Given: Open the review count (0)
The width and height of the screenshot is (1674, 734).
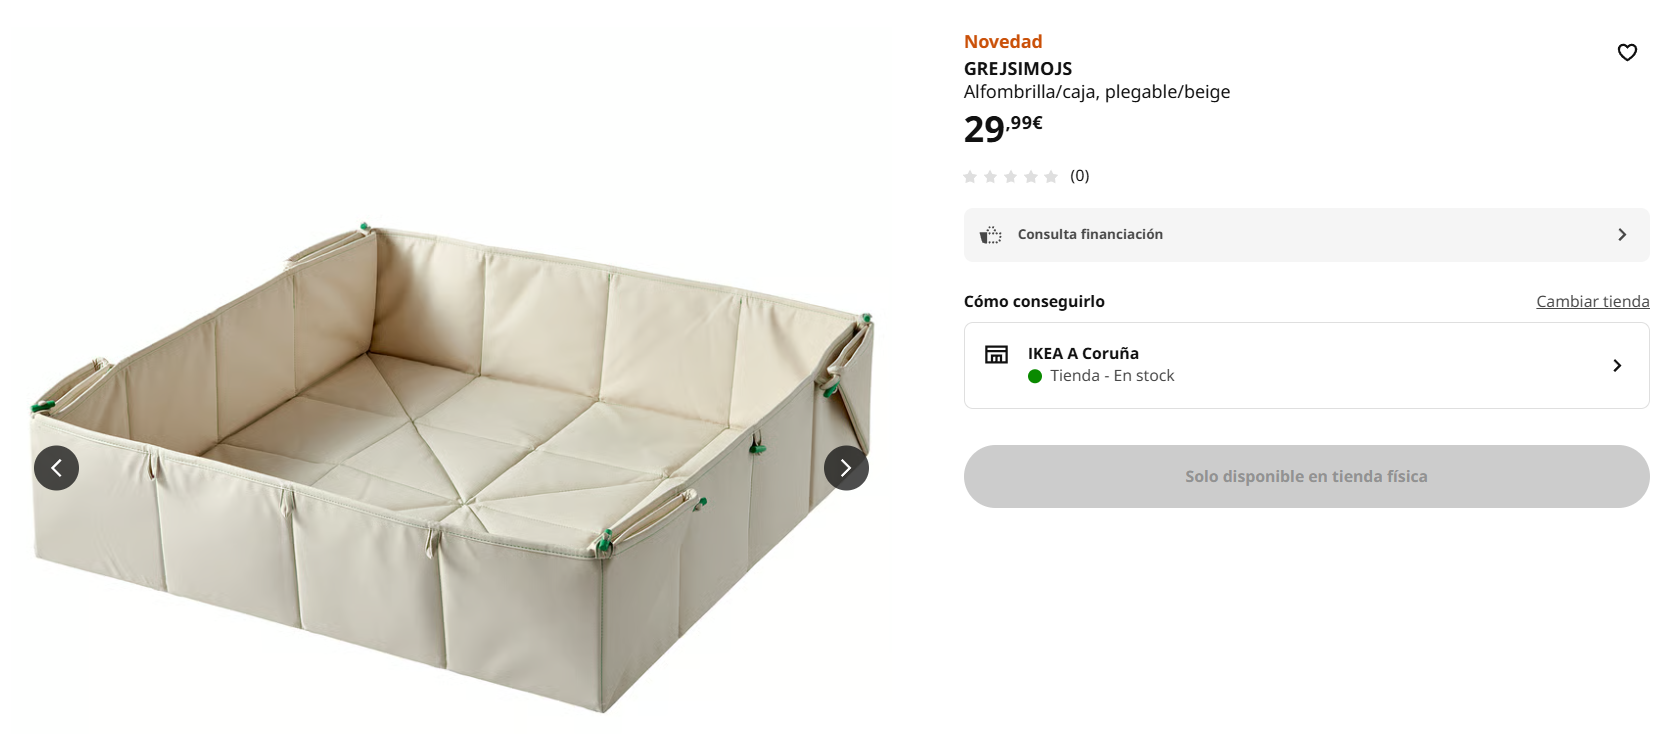Looking at the screenshot, I should point(1079,176).
